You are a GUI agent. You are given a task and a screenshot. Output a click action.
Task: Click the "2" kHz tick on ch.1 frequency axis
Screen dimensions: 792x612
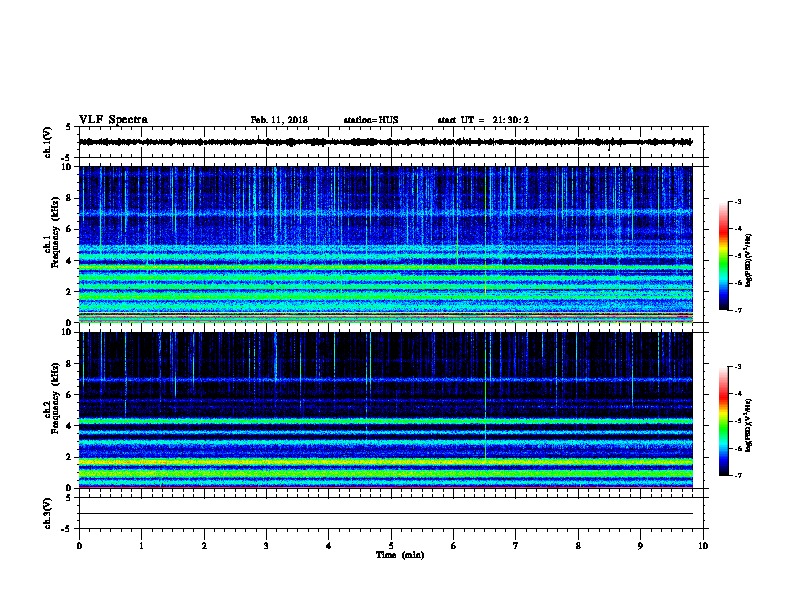pos(69,292)
